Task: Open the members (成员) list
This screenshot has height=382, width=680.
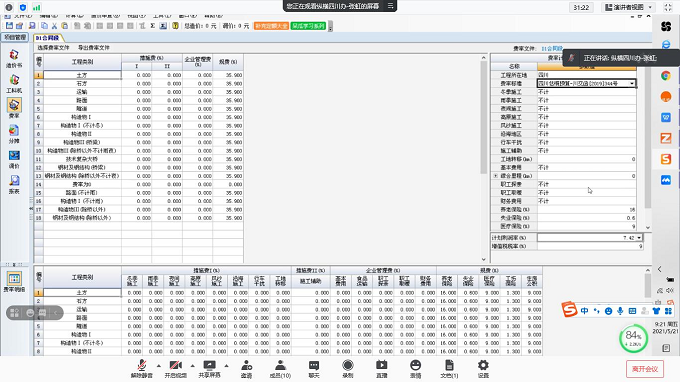Action: tap(280, 369)
